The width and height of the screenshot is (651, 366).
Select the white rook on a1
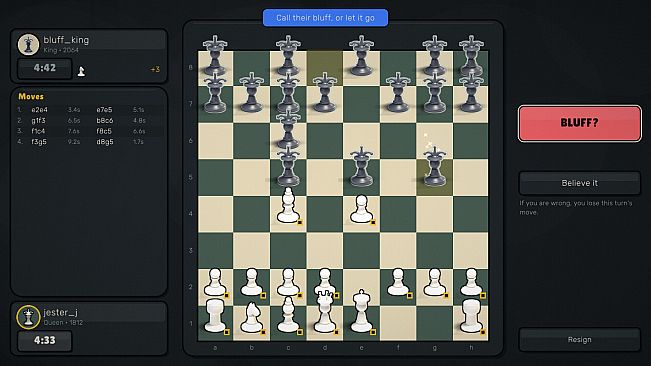(x=215, y=317)
